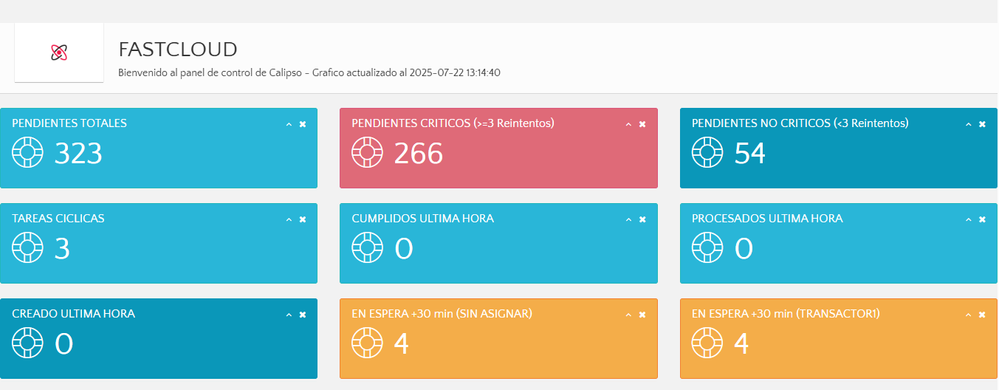Click the EN ESPERA +30 min (TRANSACTOR1) title
The width and height of the screenshot is (999, 390).
click(786, 314)
